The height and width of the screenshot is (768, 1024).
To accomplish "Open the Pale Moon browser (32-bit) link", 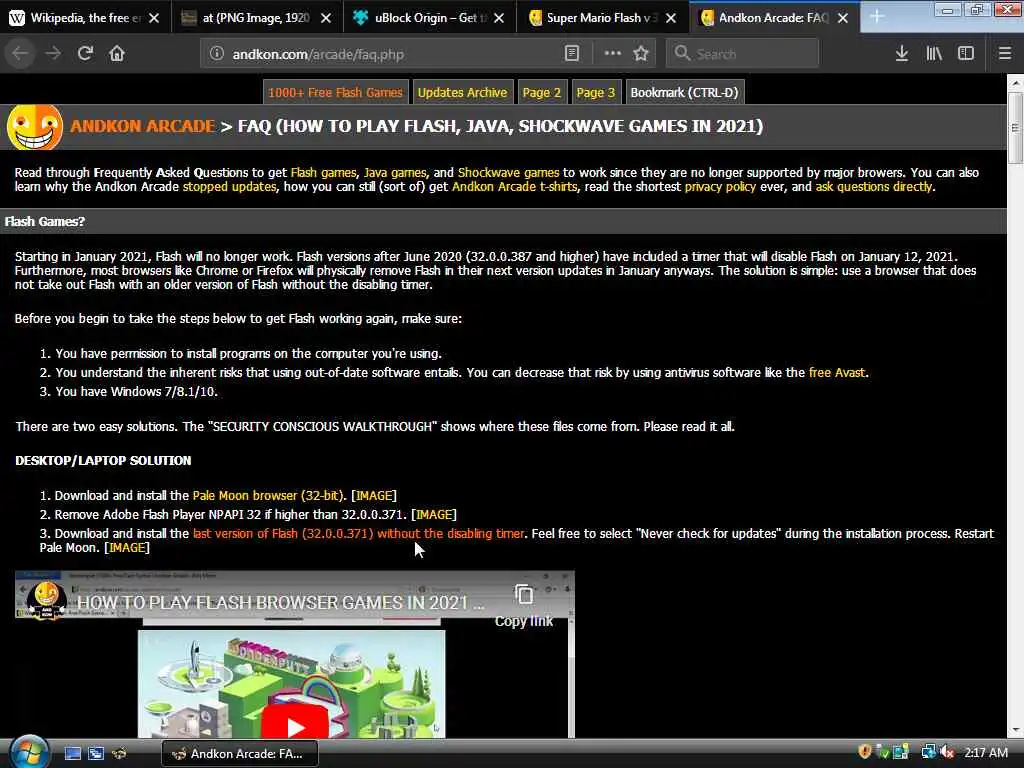I will [268, 496].
